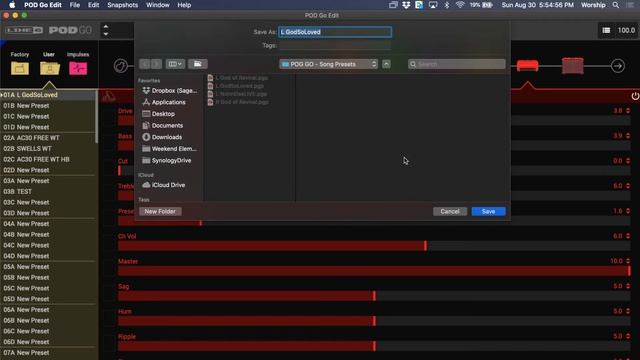Click the AirPlay display icon
This screenshot has width=640, height=360.
[x=433, y=5]
